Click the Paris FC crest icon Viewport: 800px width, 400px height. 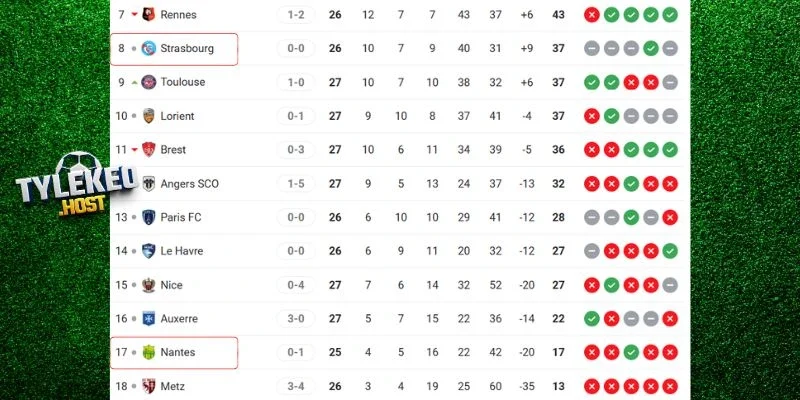149,217
